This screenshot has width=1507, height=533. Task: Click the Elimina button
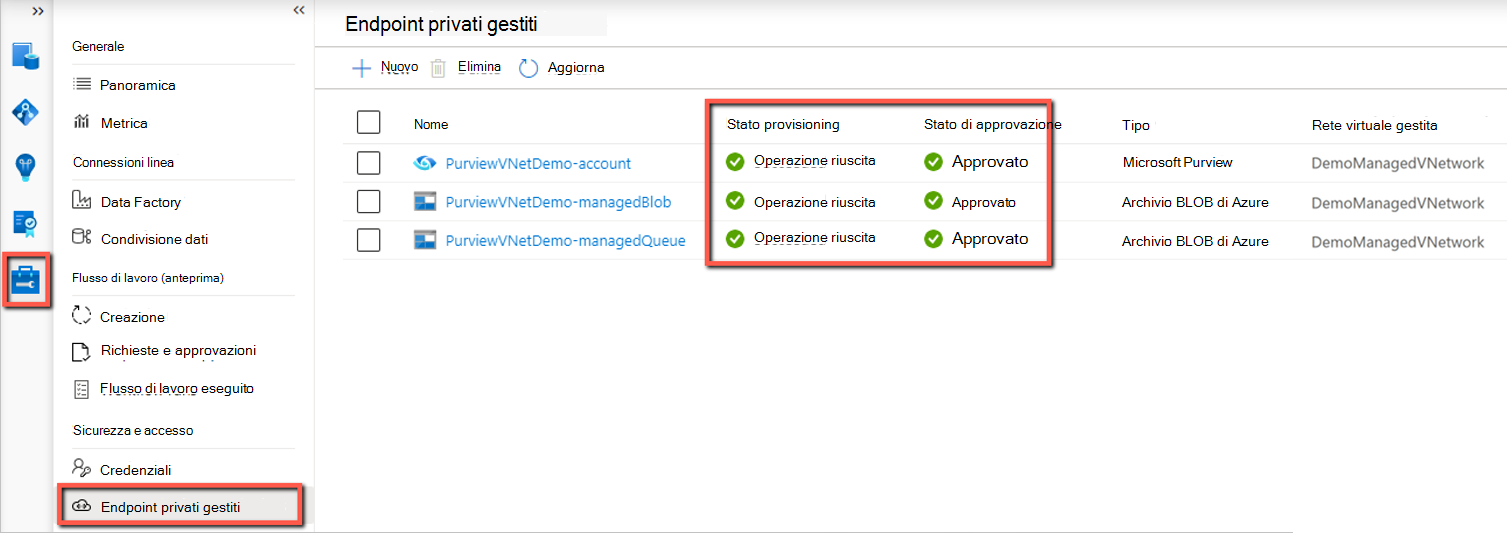coord(479,67)
